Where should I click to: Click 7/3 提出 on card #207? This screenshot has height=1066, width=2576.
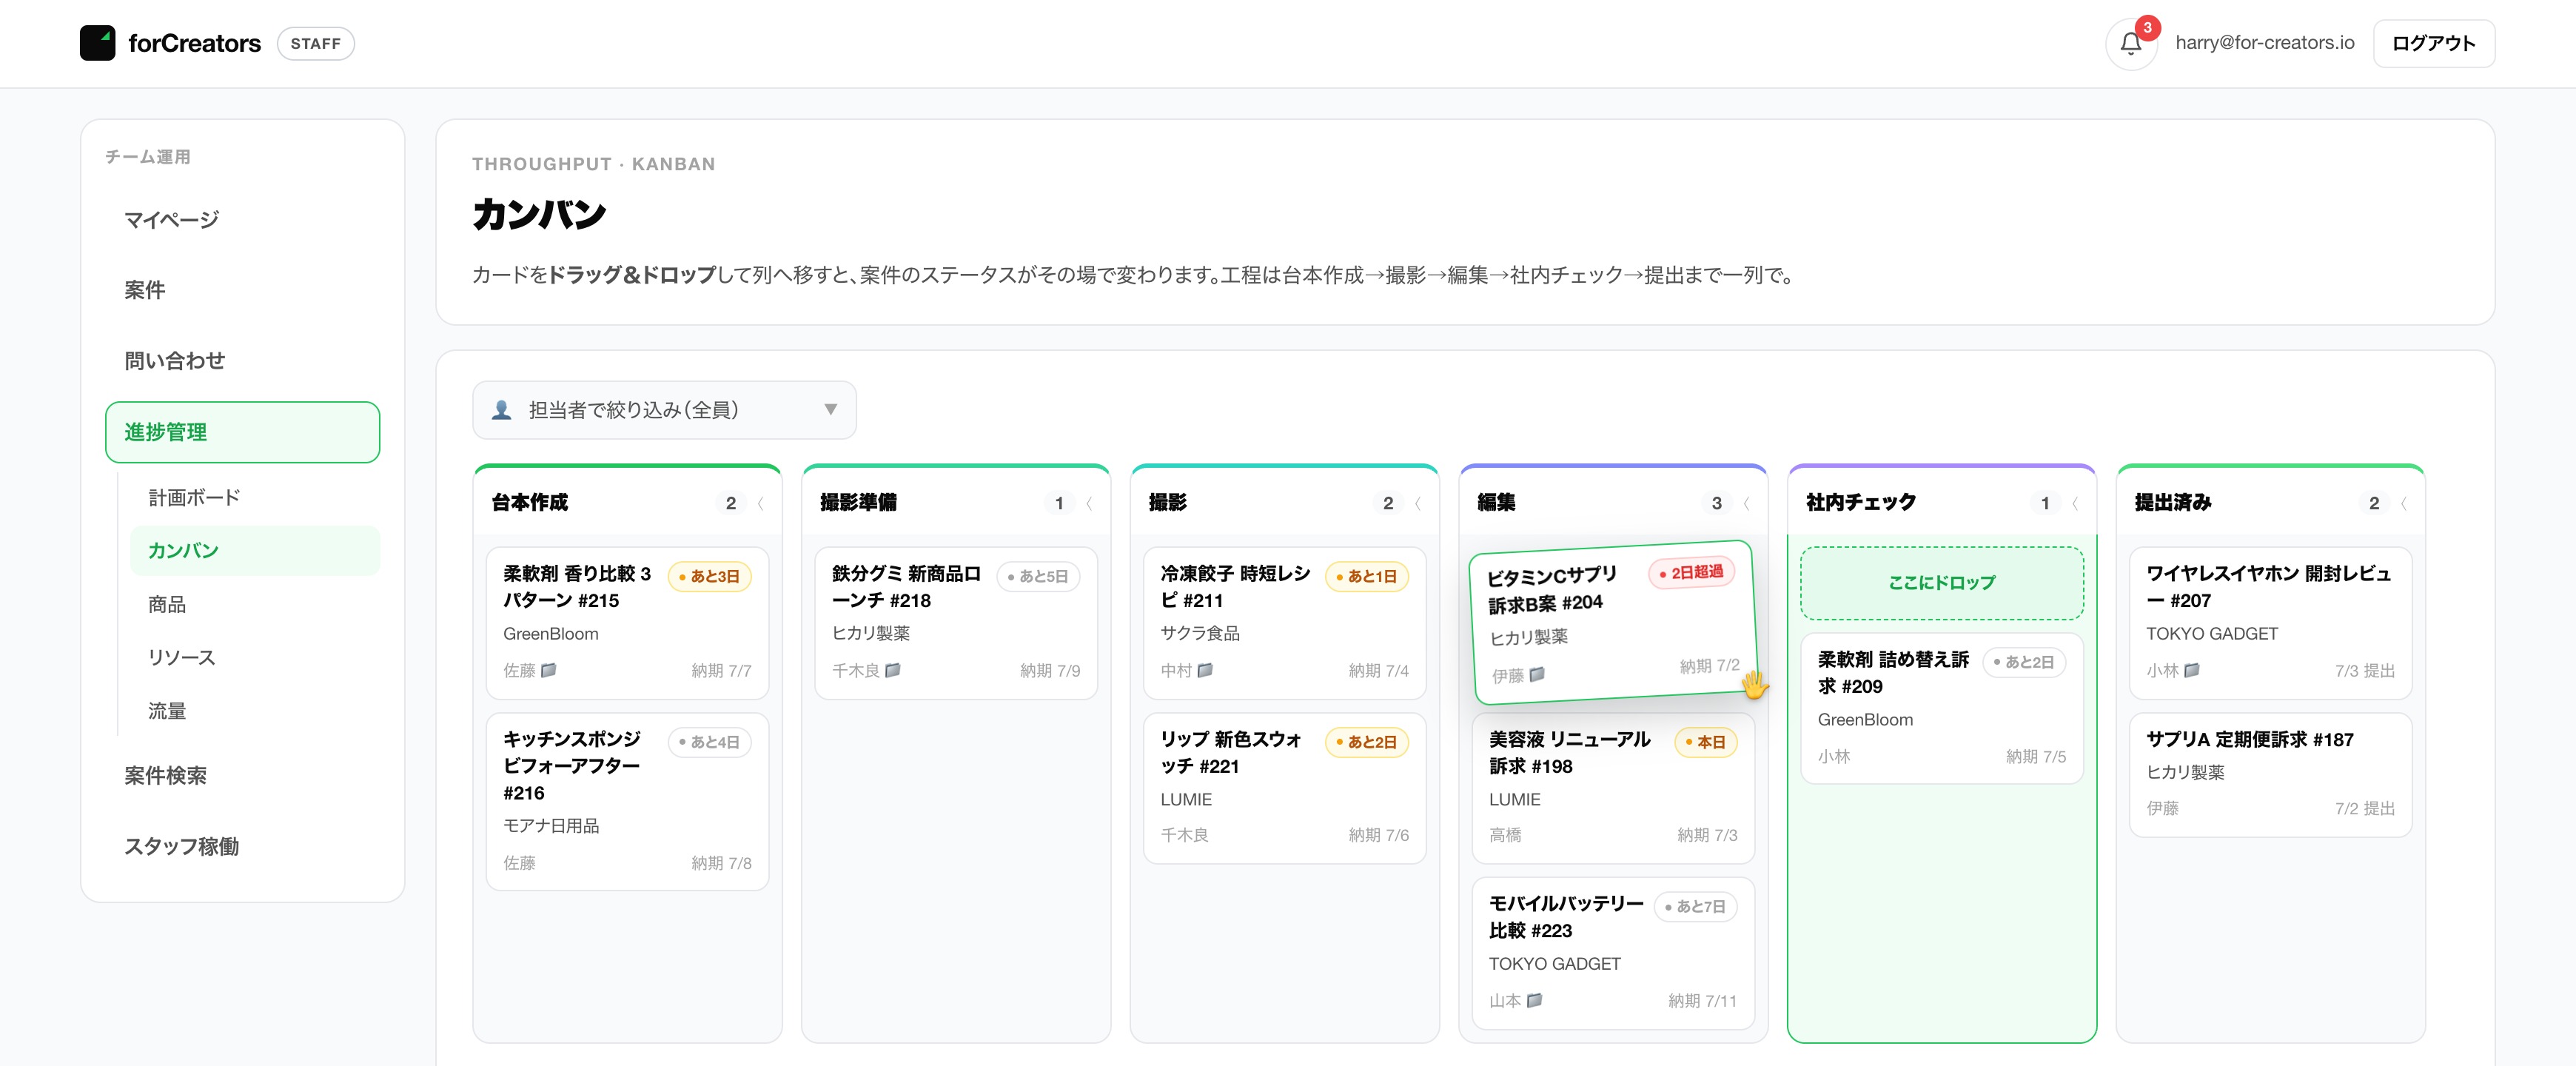[x=2364, y=670]
